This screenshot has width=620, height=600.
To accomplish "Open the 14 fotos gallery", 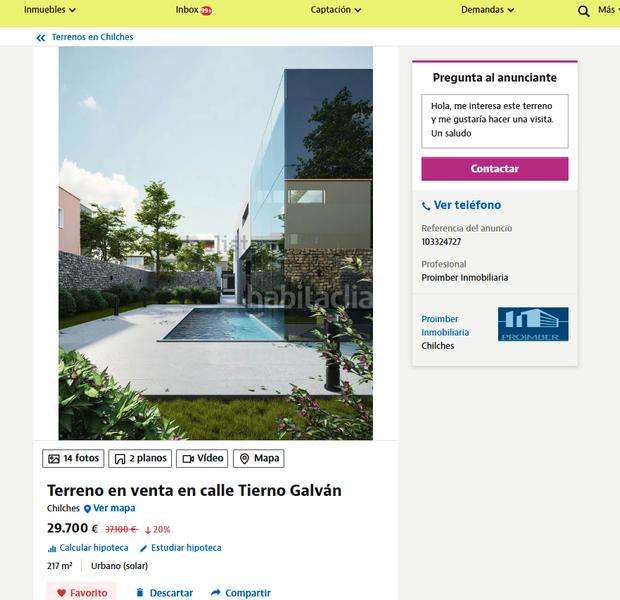I will coord(73,458).
